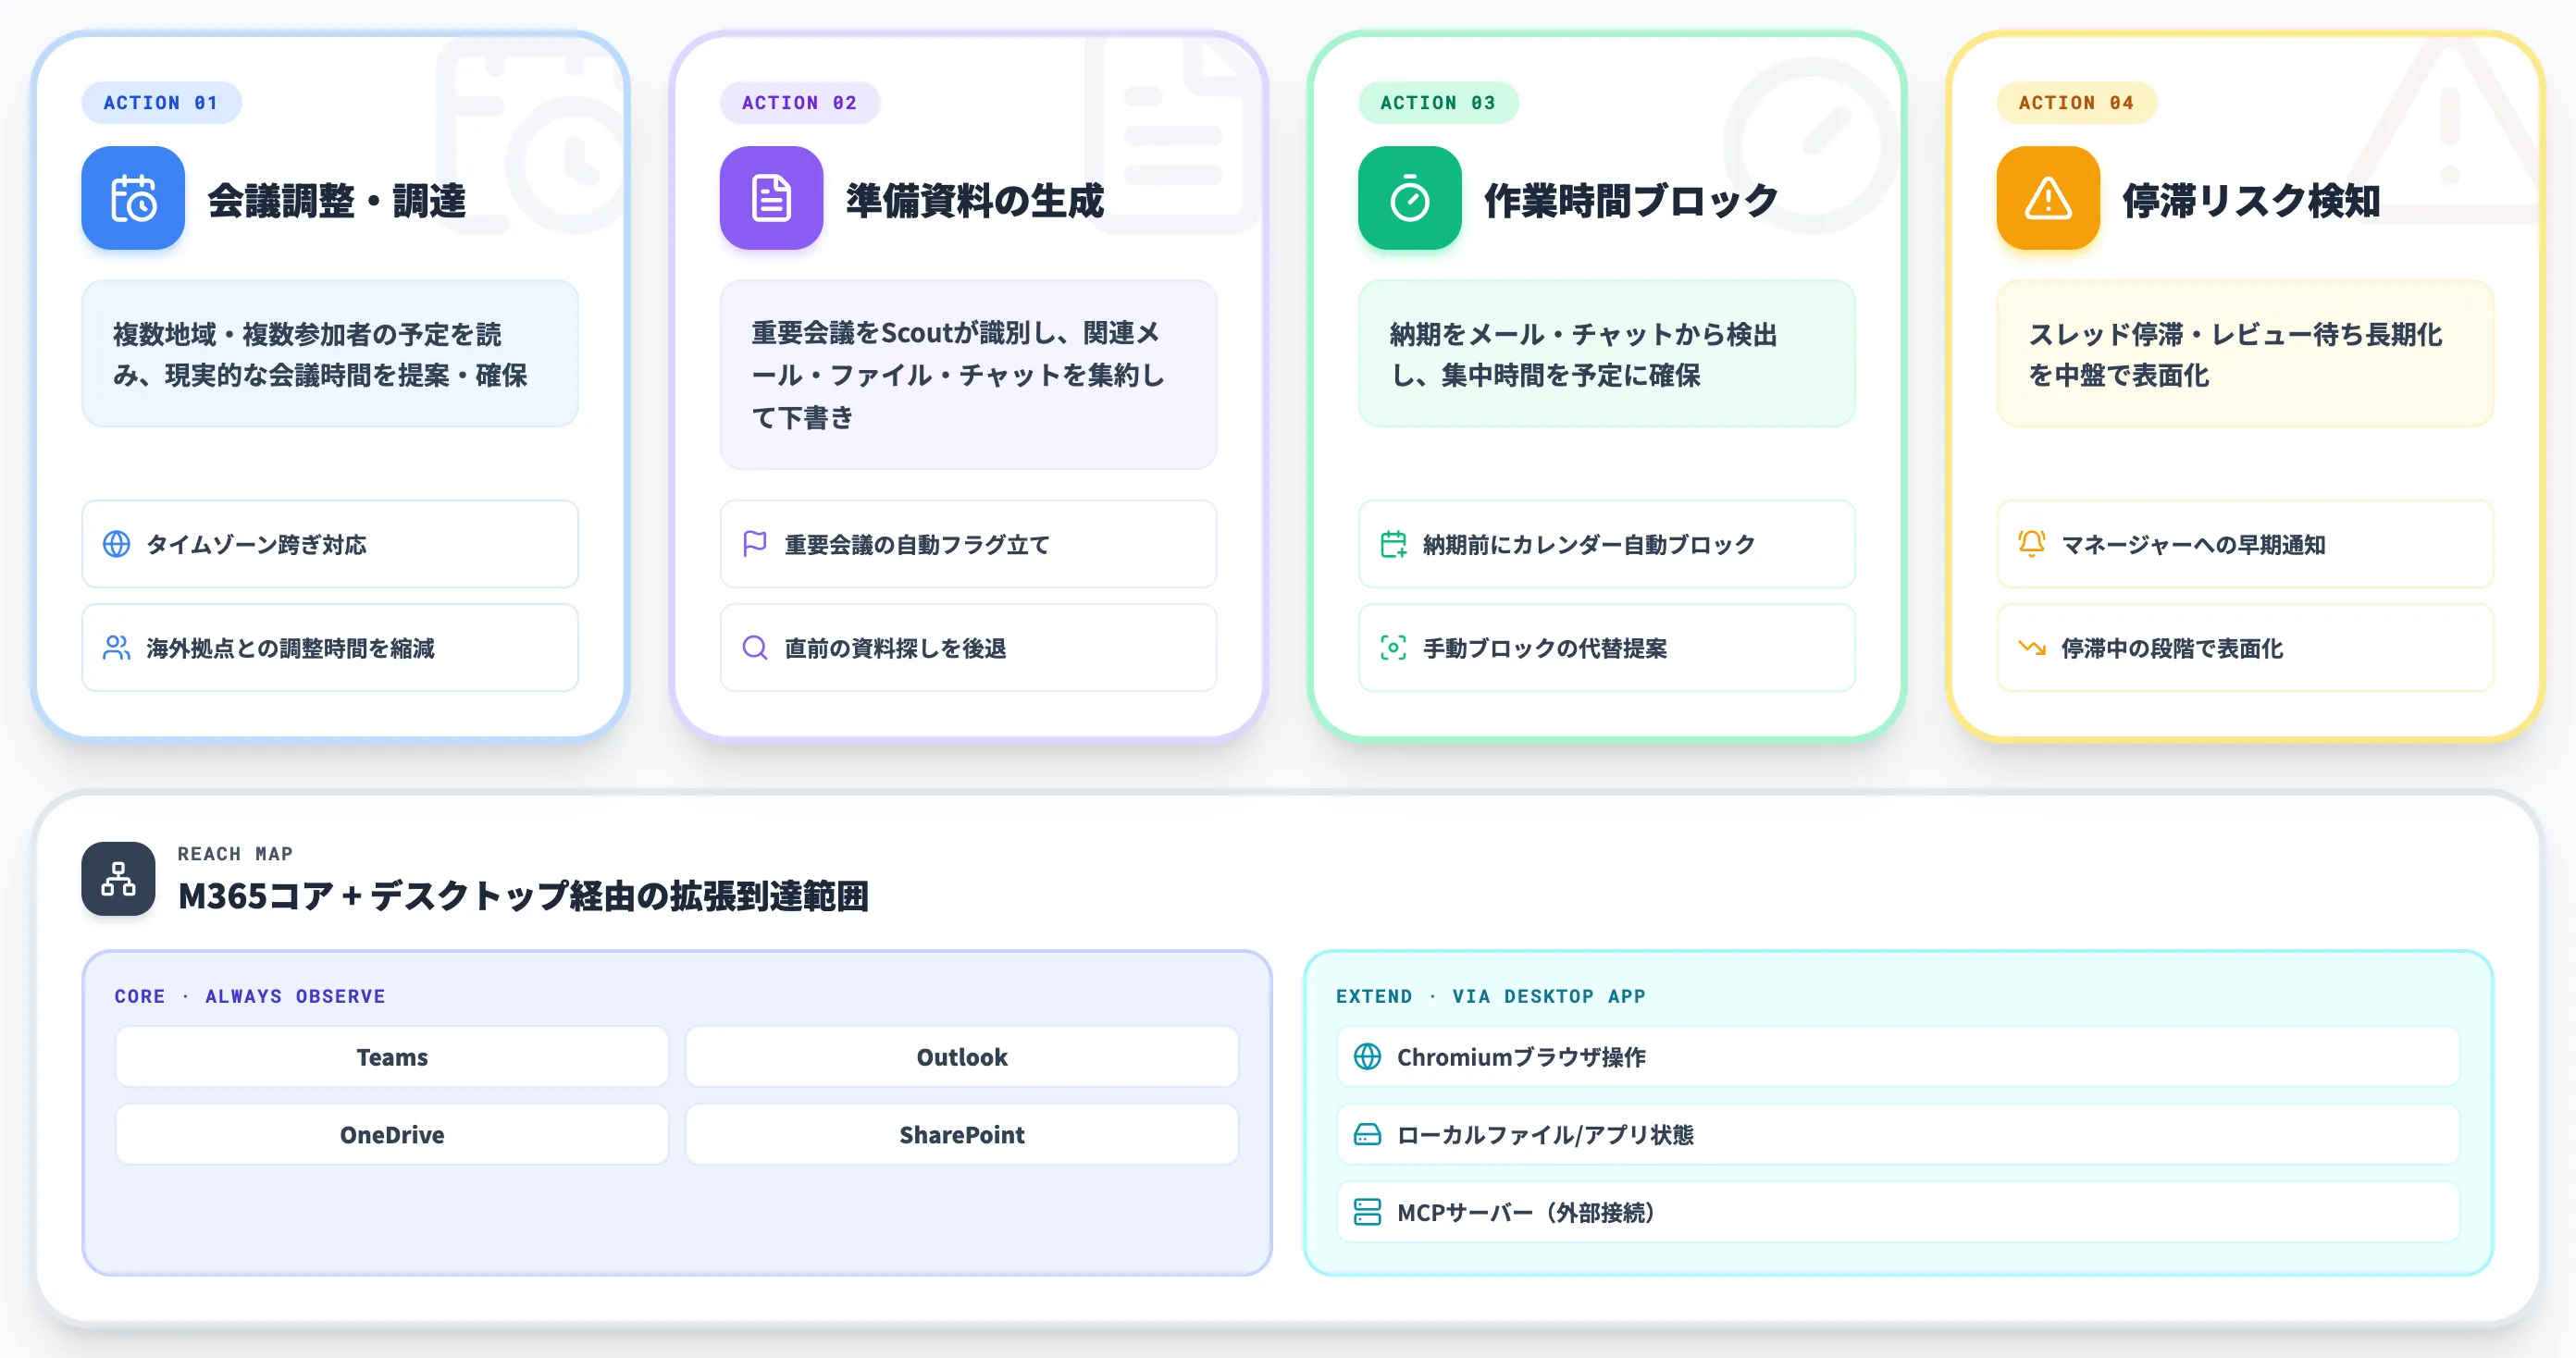Click the purple document icon for 準備資料の生成
Viewport: 2576px width, 1358px height.
point(771,198)
